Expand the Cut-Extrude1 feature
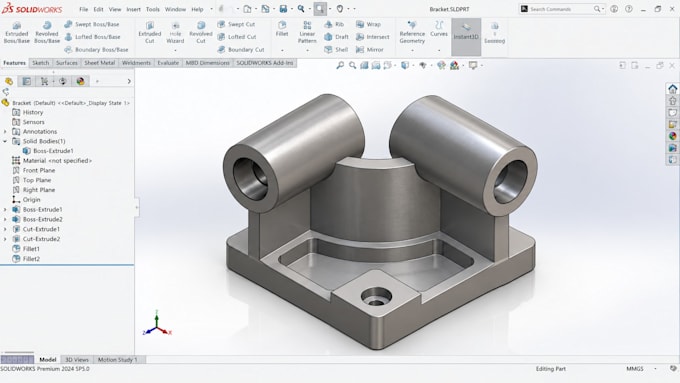The height and width of the screenshot is (383, 680). click(5, 229)
